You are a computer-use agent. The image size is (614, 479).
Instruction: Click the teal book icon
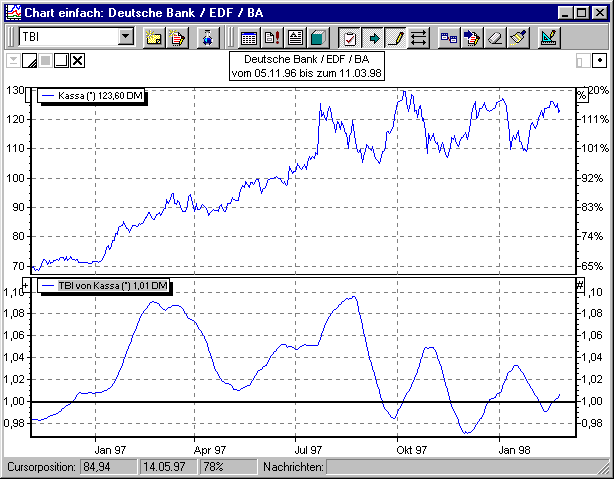tap(317, 38)
